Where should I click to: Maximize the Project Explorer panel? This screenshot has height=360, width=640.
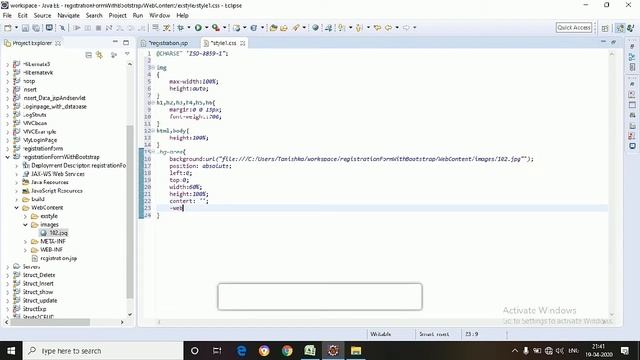tap(126, 42)
